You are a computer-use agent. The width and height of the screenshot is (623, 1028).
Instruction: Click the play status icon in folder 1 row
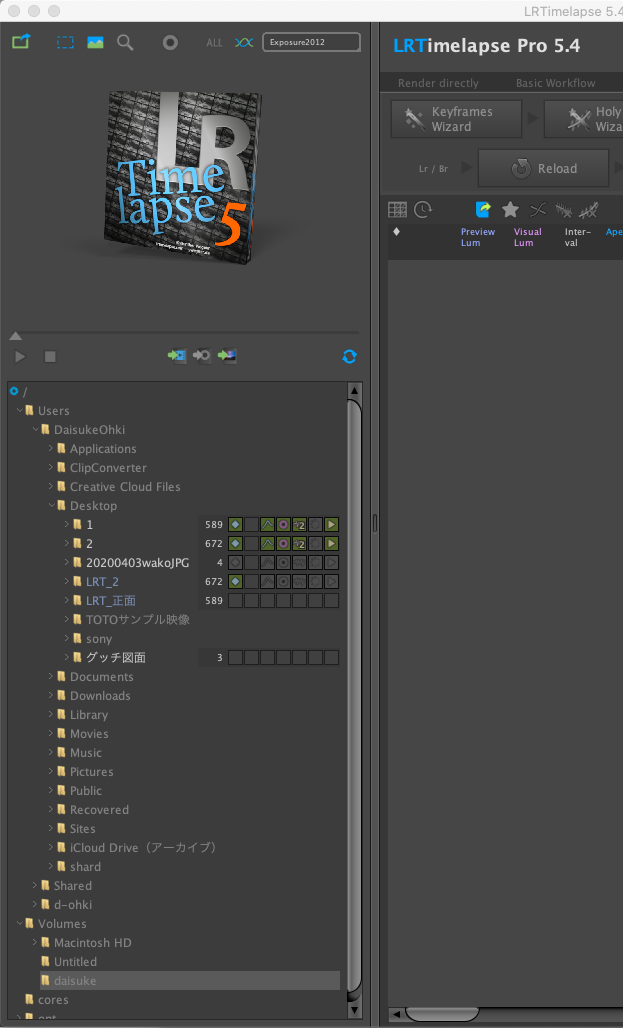[x=332, y=524]
